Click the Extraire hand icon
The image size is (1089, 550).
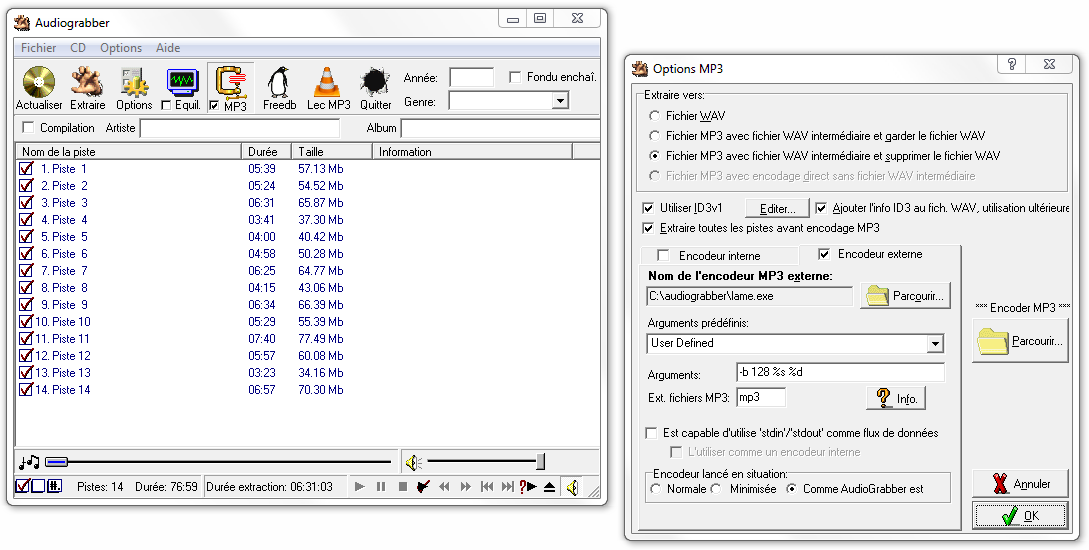pyautogui.click(x=88, y=82)
